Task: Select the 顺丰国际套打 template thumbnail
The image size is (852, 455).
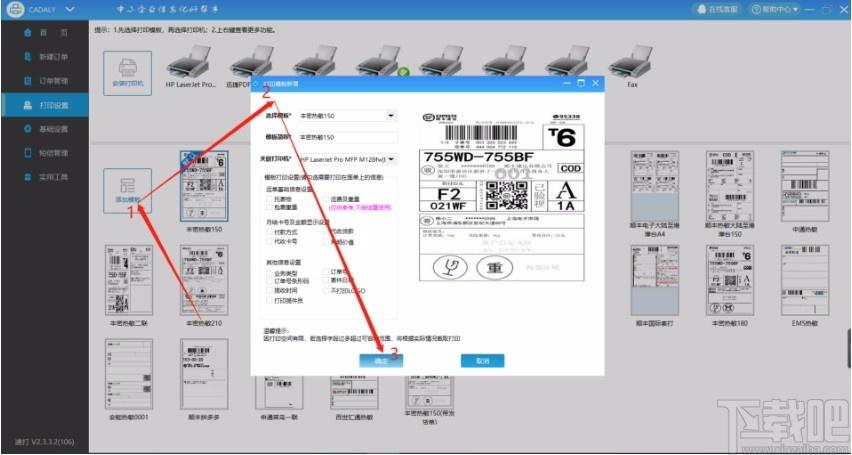Action: [655, 280]
